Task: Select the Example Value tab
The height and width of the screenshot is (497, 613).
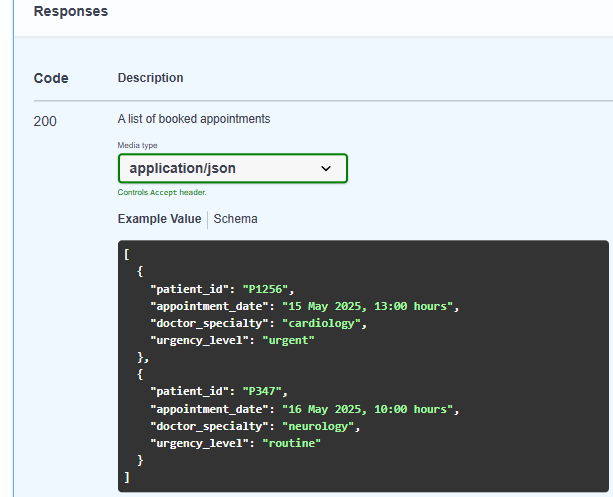Action: [x=160, y=219]
